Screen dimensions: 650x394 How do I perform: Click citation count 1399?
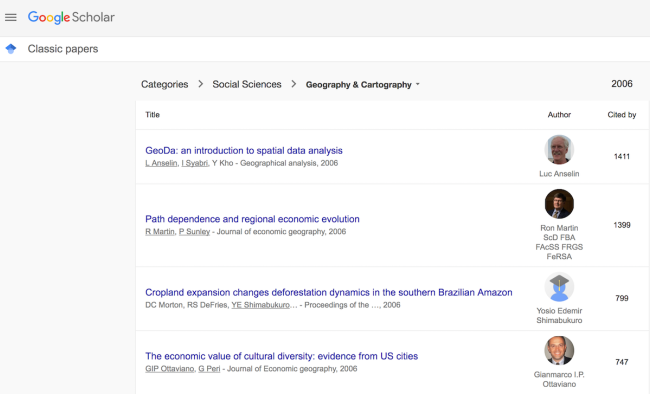622,225
